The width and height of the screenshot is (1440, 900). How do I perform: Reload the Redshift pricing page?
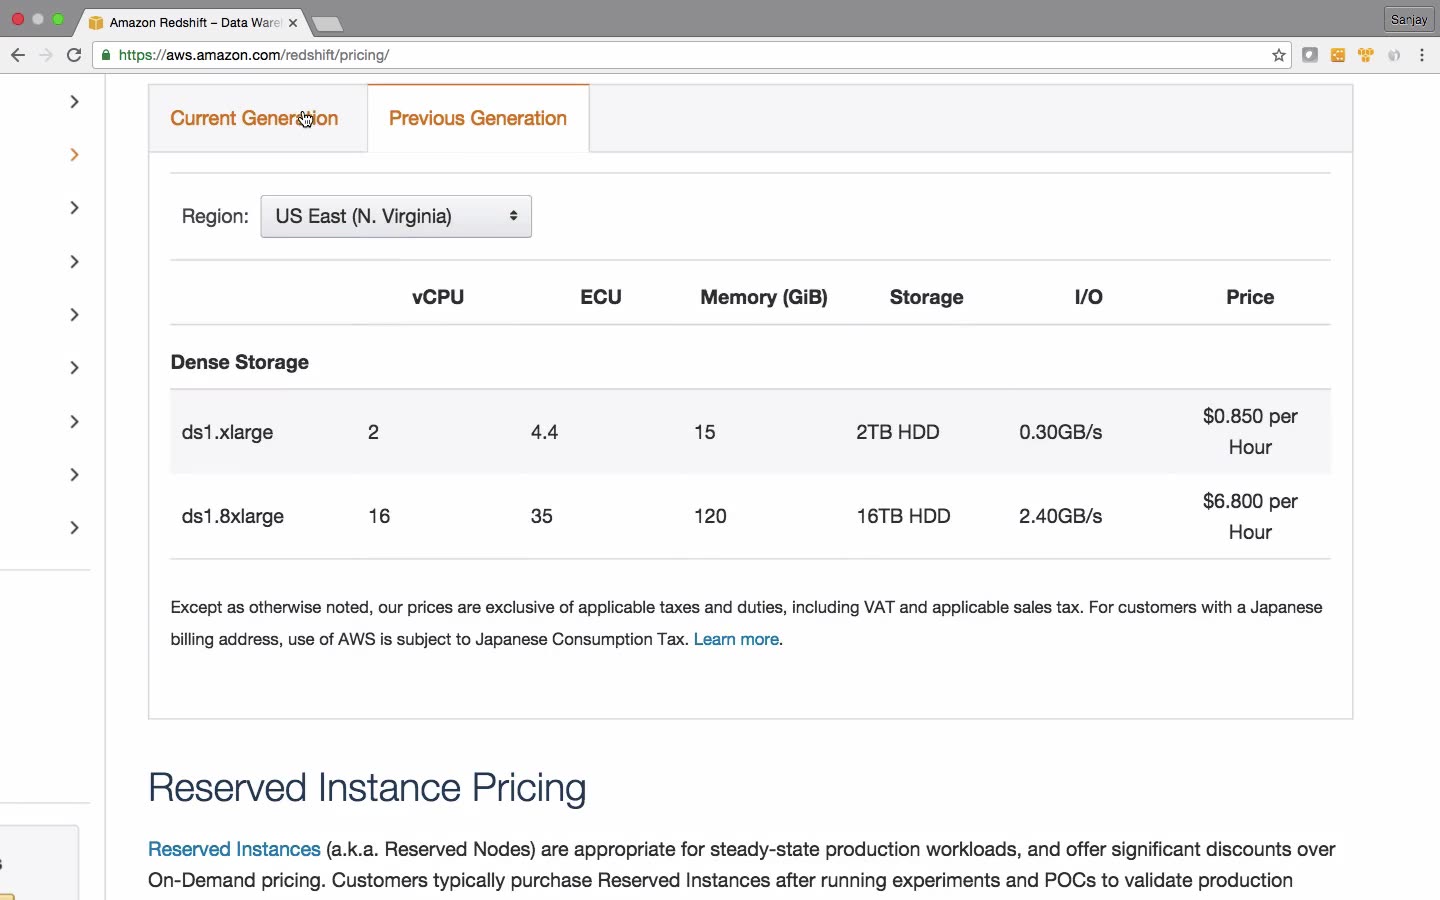point(74,56)
